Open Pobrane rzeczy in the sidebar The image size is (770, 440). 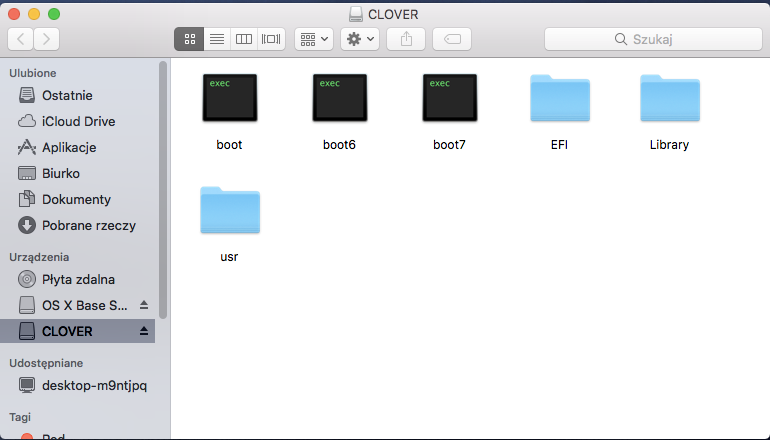pyautogui.click(x=88, y=225)
